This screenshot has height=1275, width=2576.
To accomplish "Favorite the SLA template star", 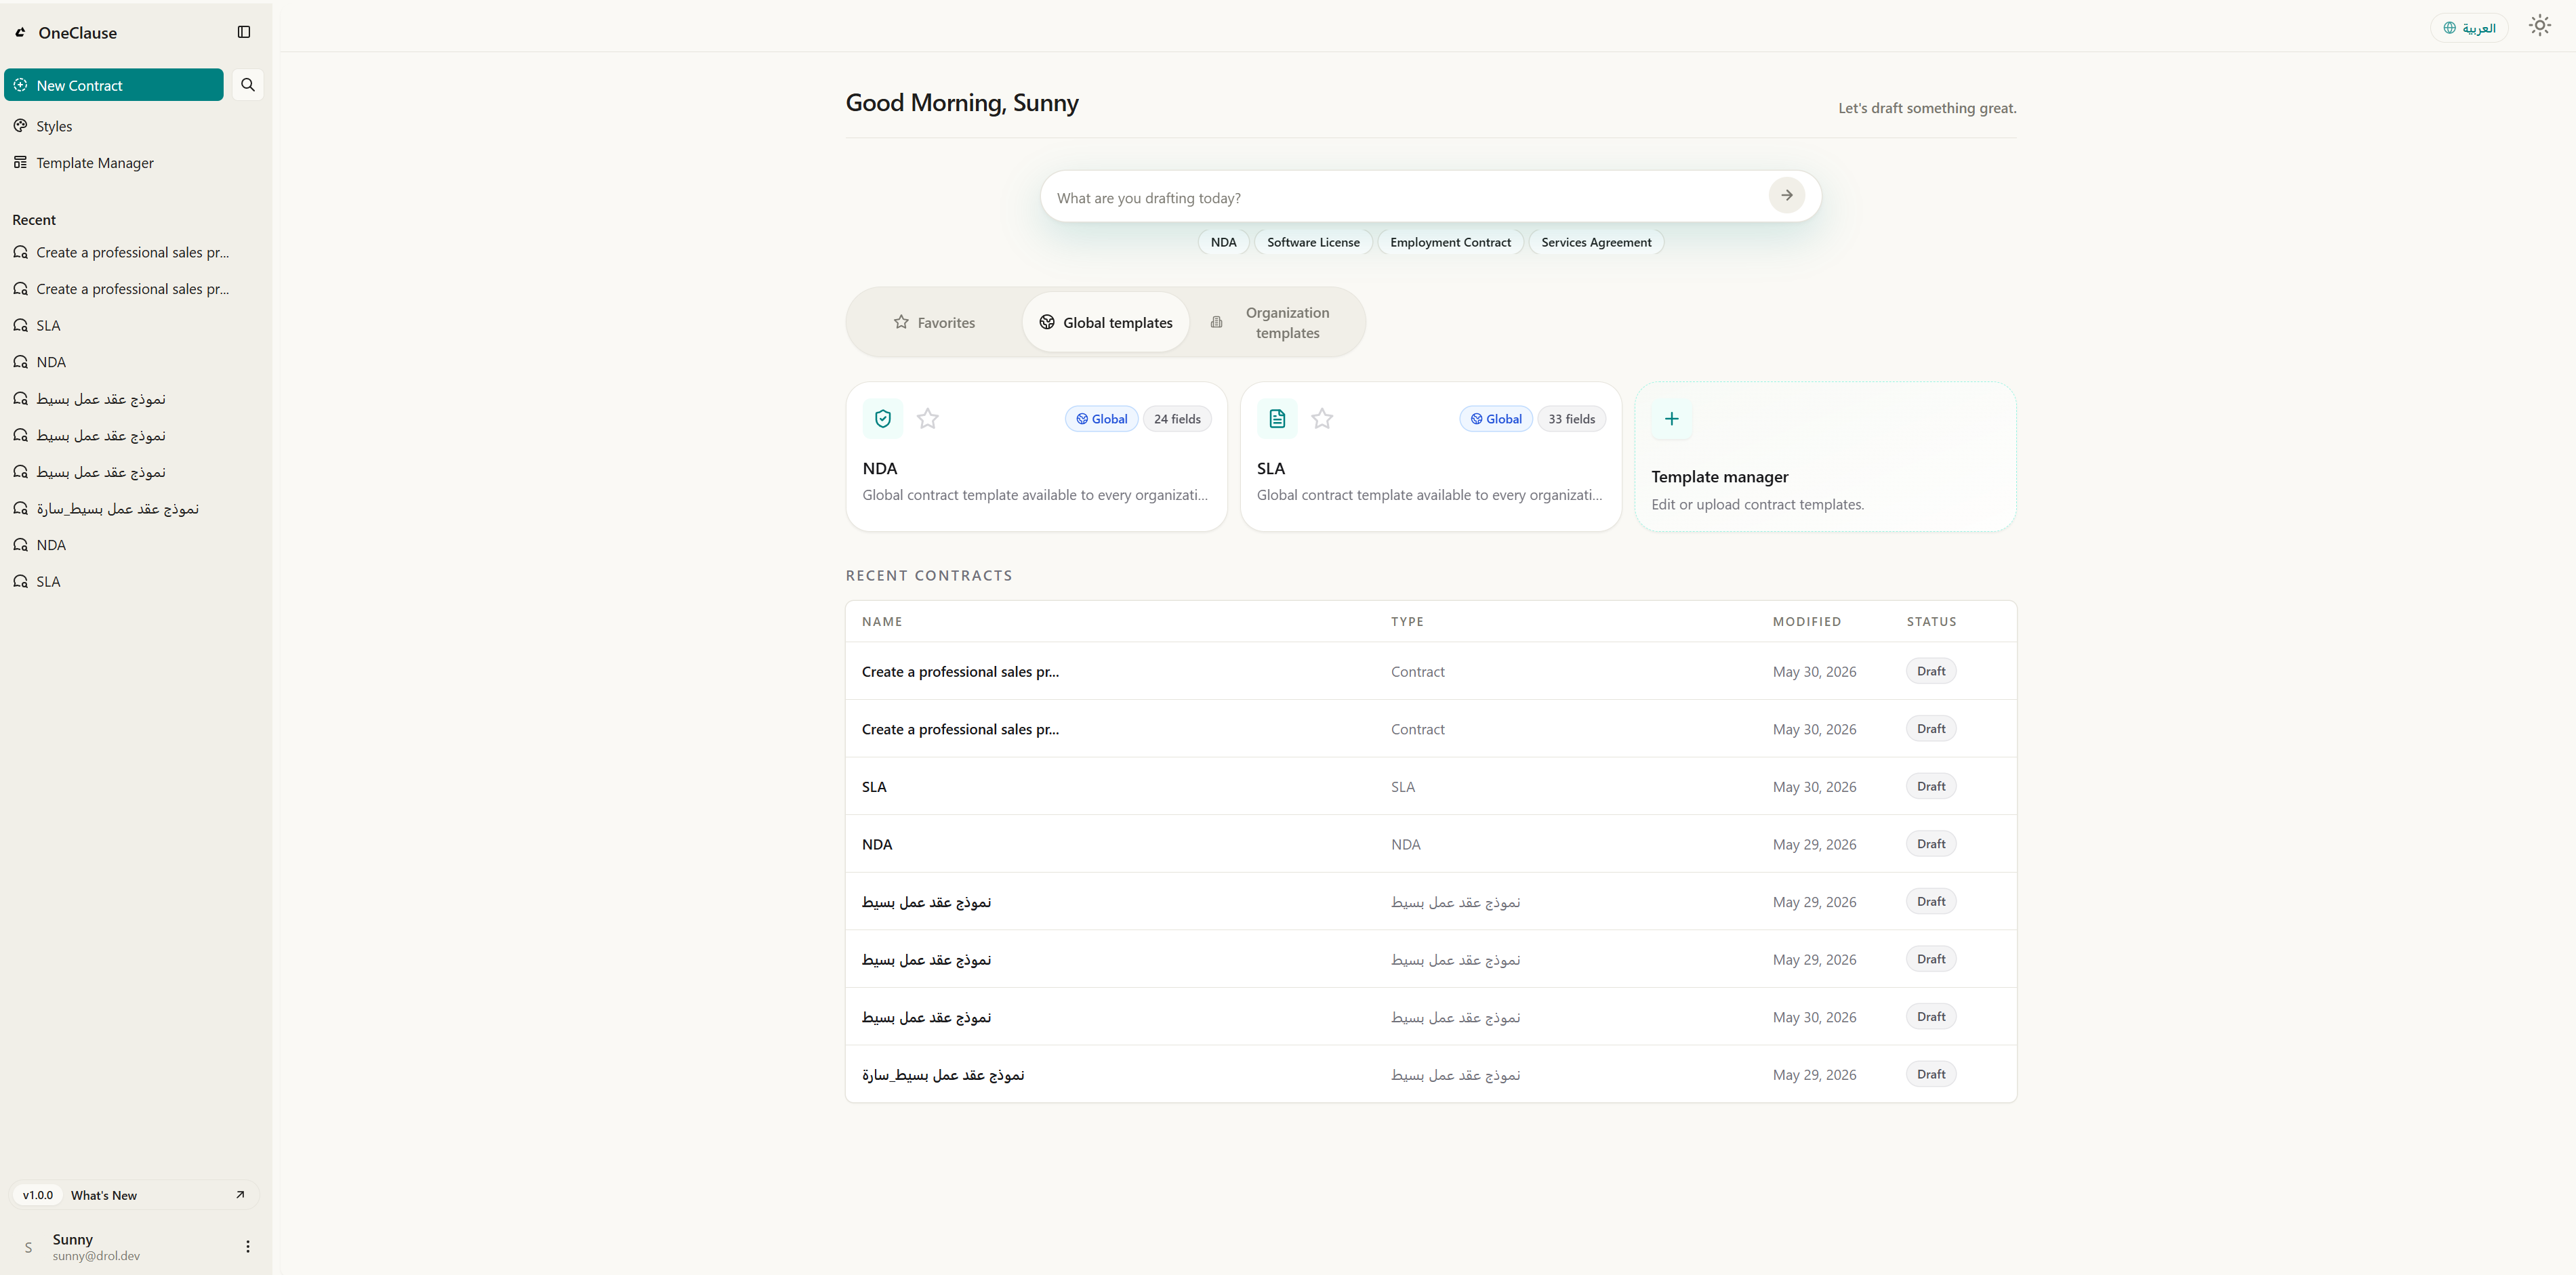I will [x=1322, y=419].
